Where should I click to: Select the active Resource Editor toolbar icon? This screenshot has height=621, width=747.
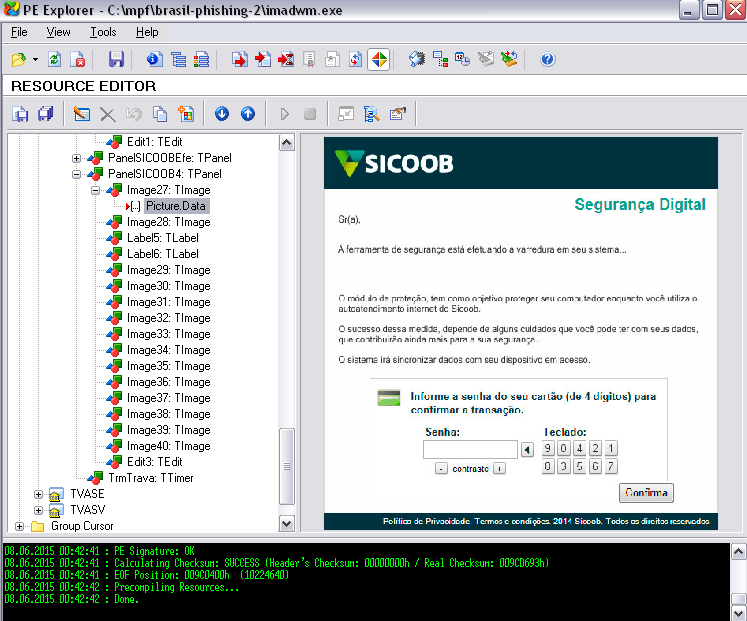379,60
